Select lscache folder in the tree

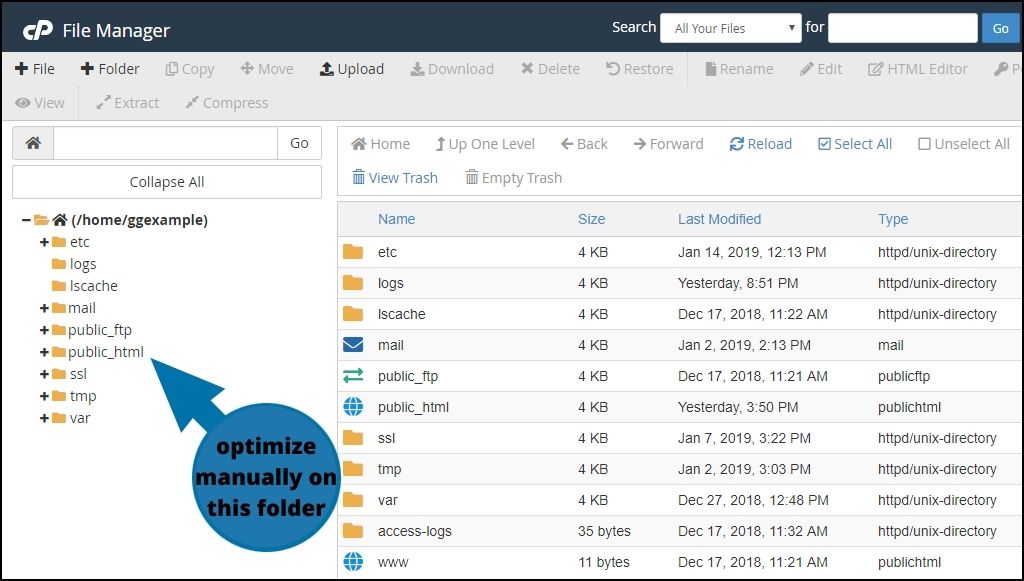85,286
